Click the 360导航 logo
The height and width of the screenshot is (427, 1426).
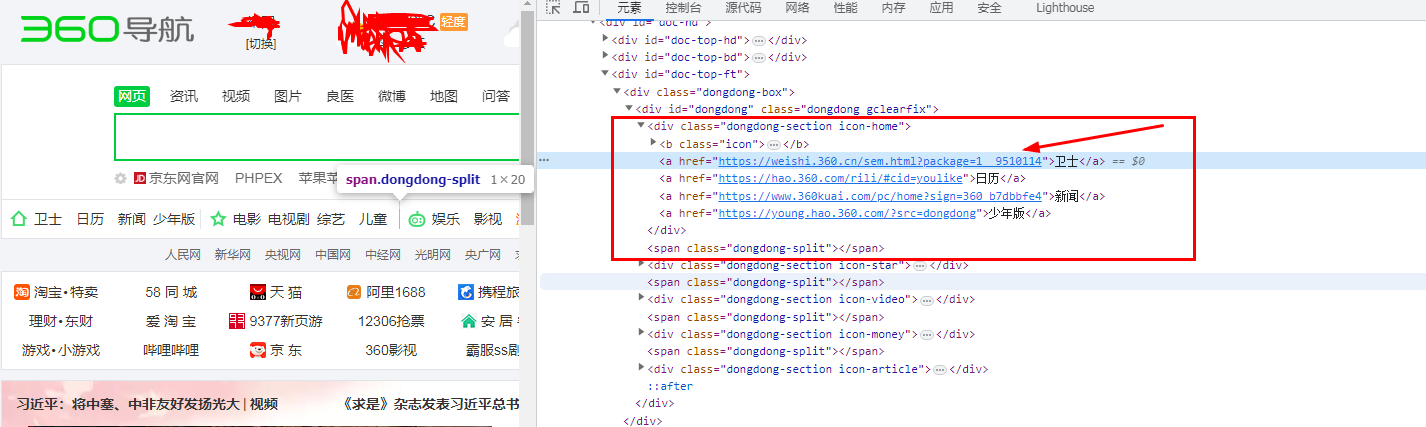pos(107,29)
